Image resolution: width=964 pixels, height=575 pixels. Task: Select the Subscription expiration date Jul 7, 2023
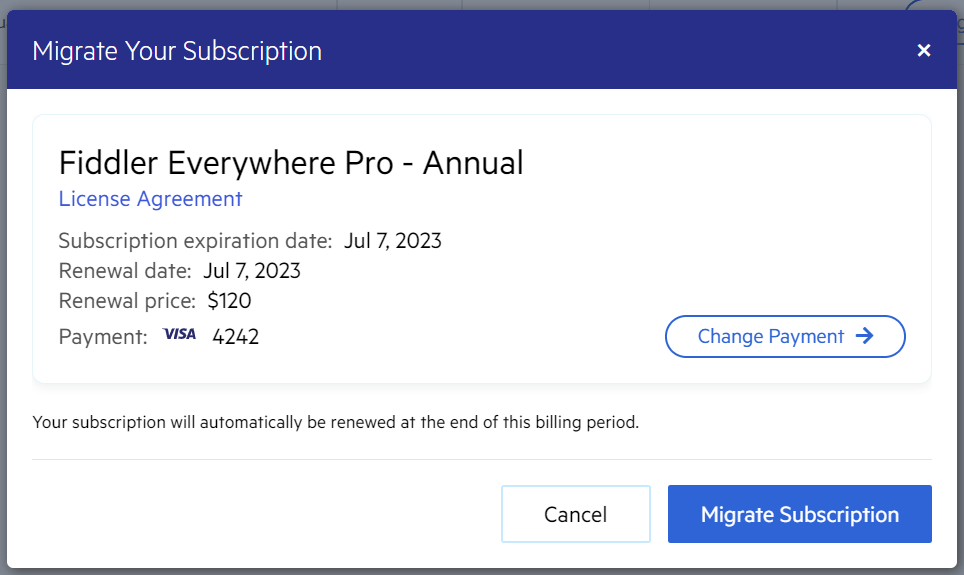click(393, 241)
